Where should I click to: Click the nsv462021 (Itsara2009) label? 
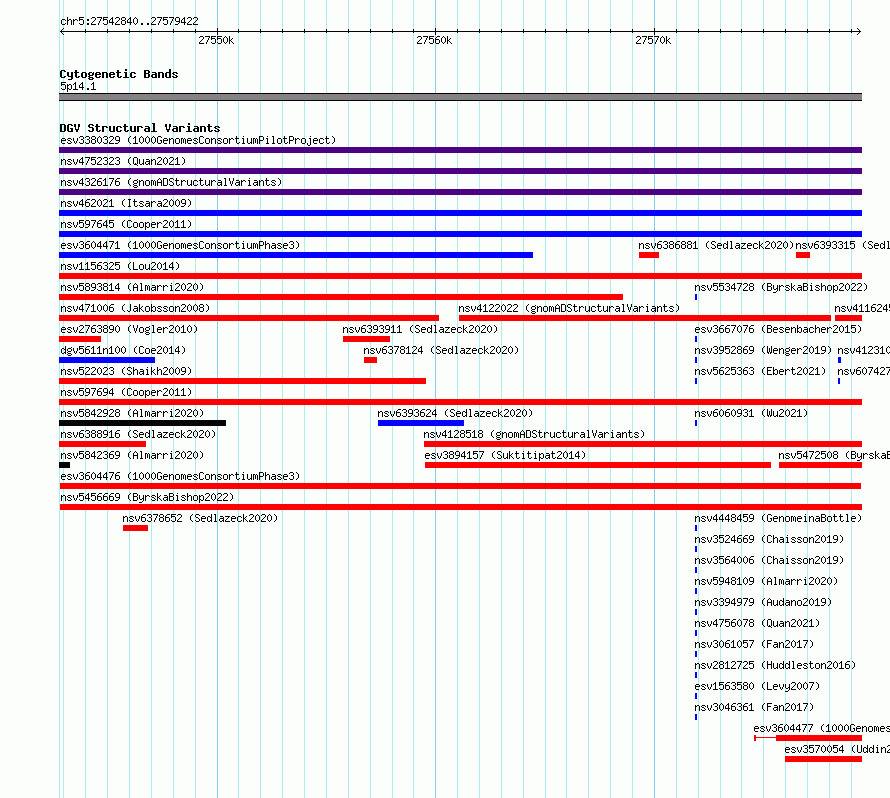pyautogui.click(x=126, y=203)
